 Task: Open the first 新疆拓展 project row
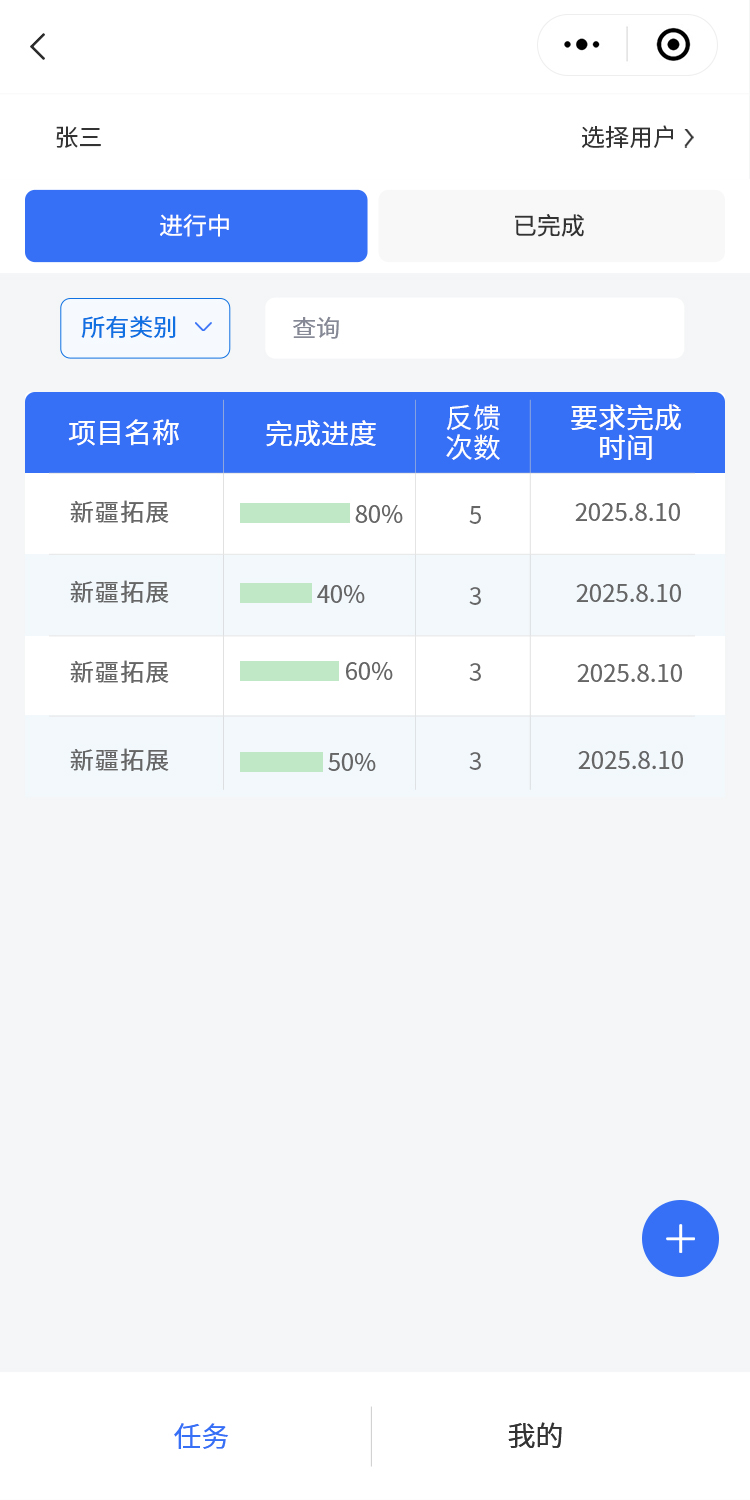pyautogui.click(x=120, y=513)
